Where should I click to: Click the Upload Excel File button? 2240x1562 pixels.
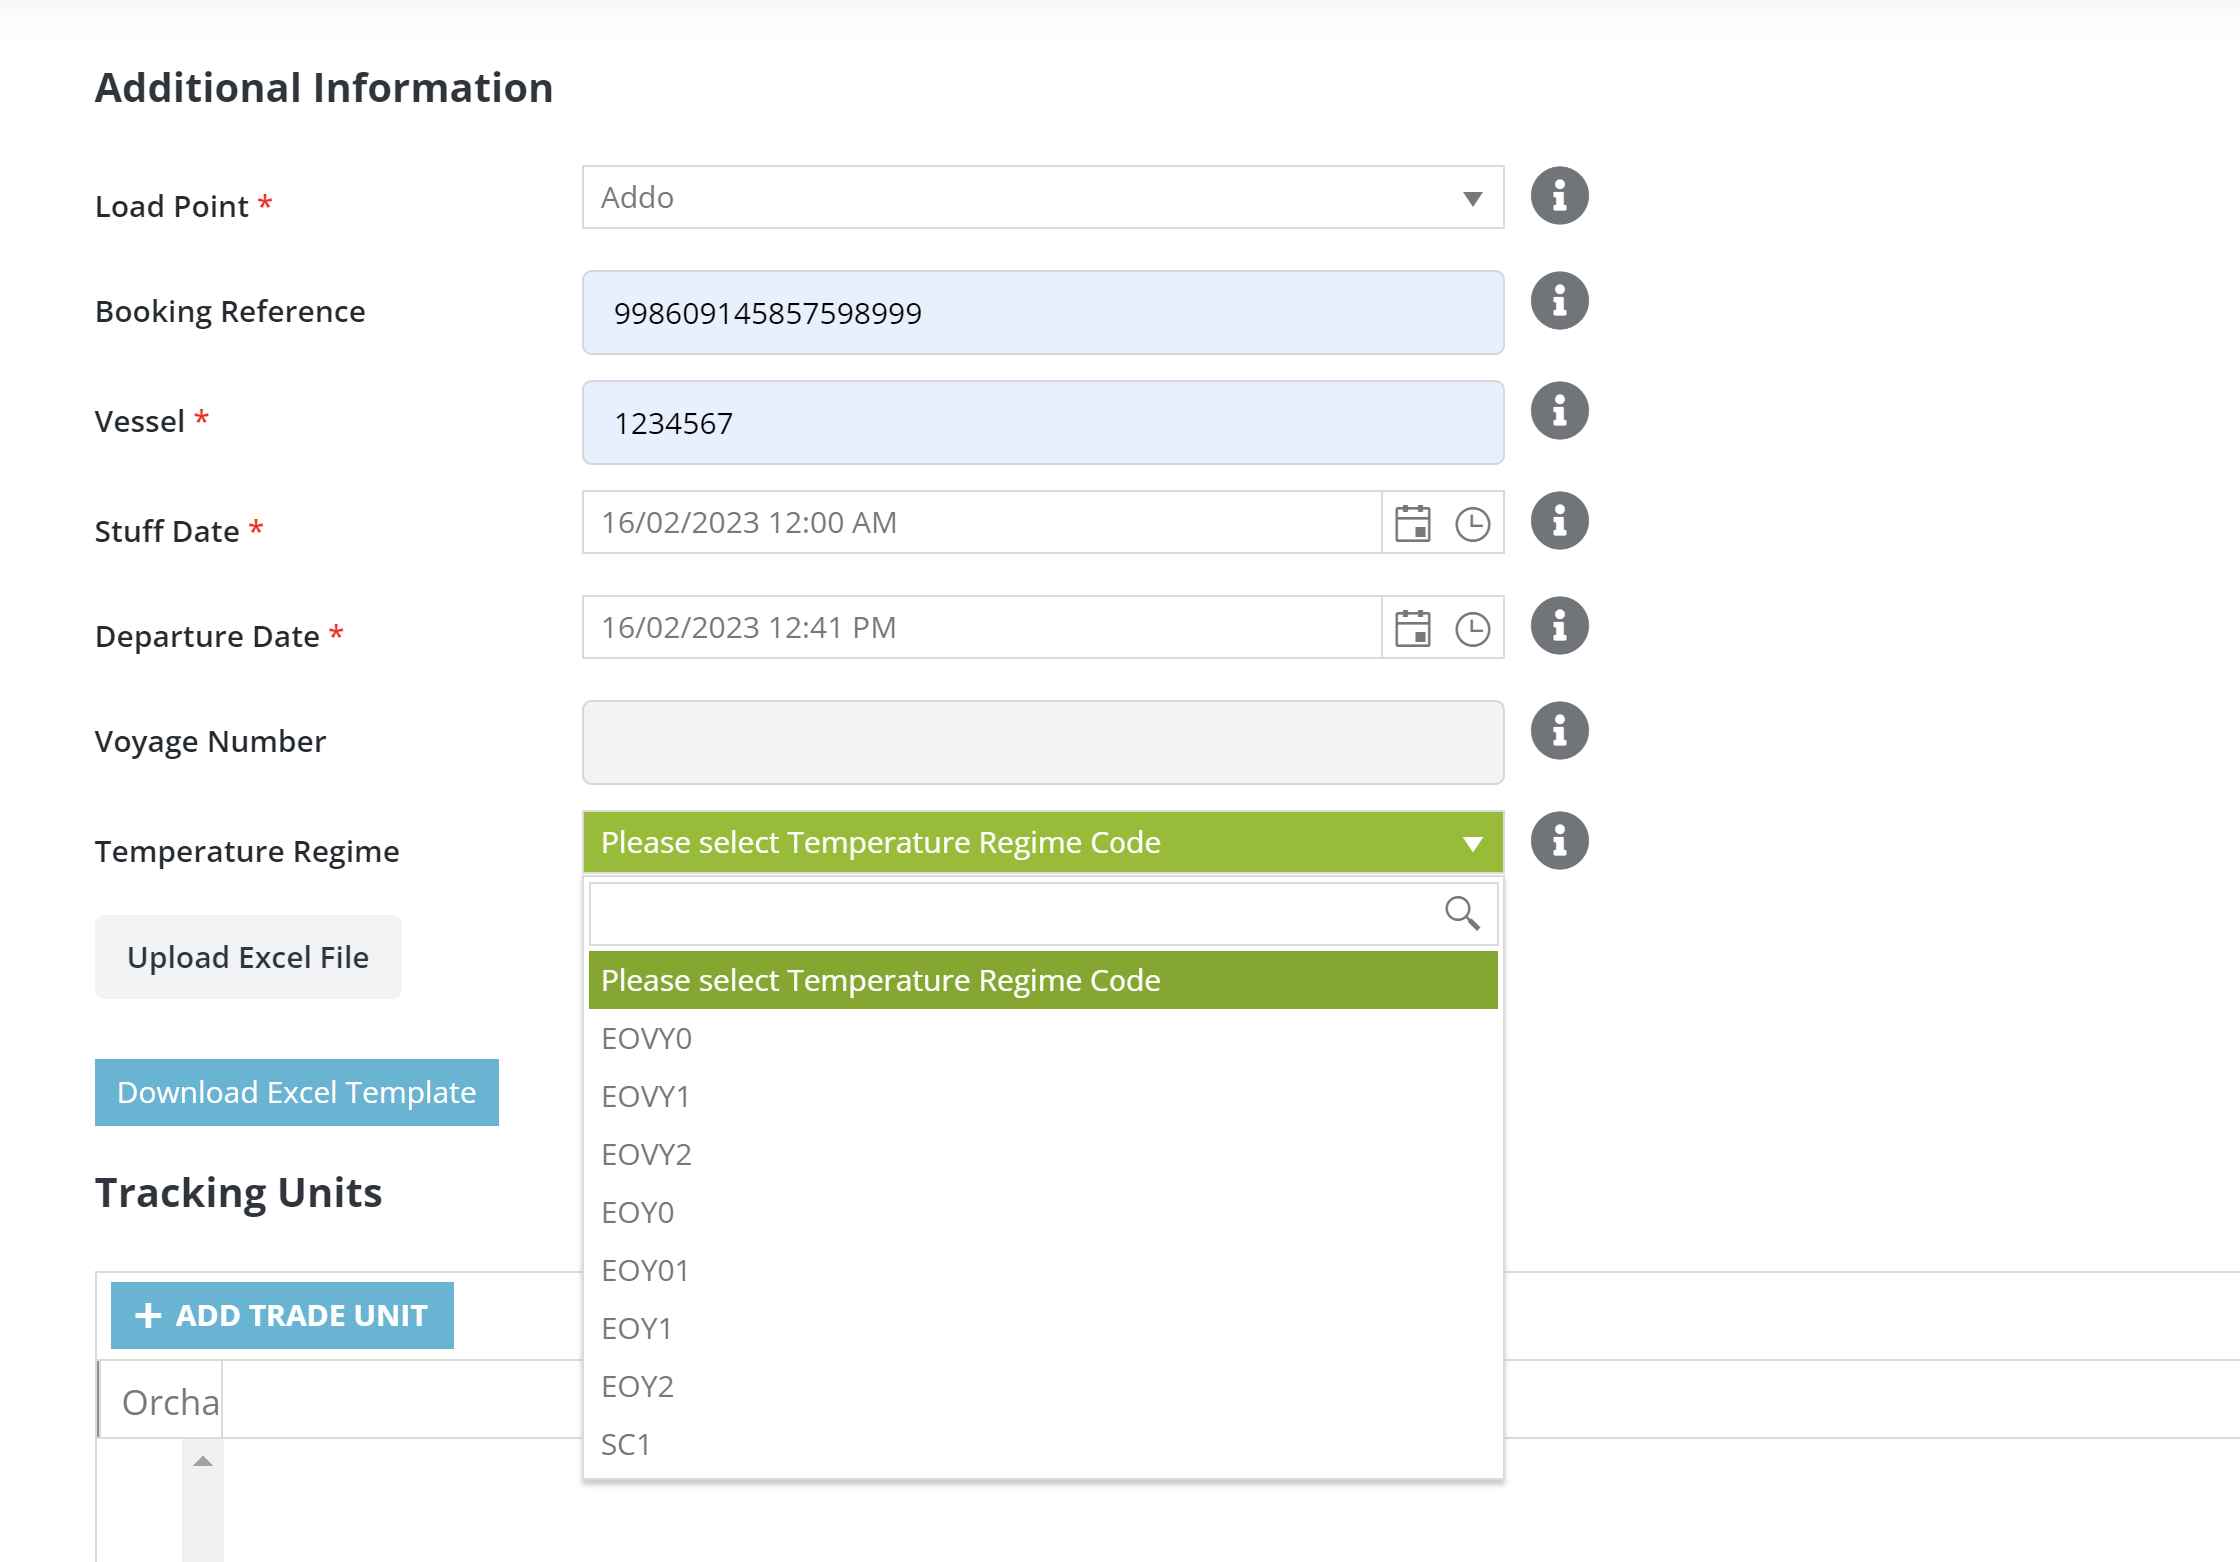(x=247, y=956)
